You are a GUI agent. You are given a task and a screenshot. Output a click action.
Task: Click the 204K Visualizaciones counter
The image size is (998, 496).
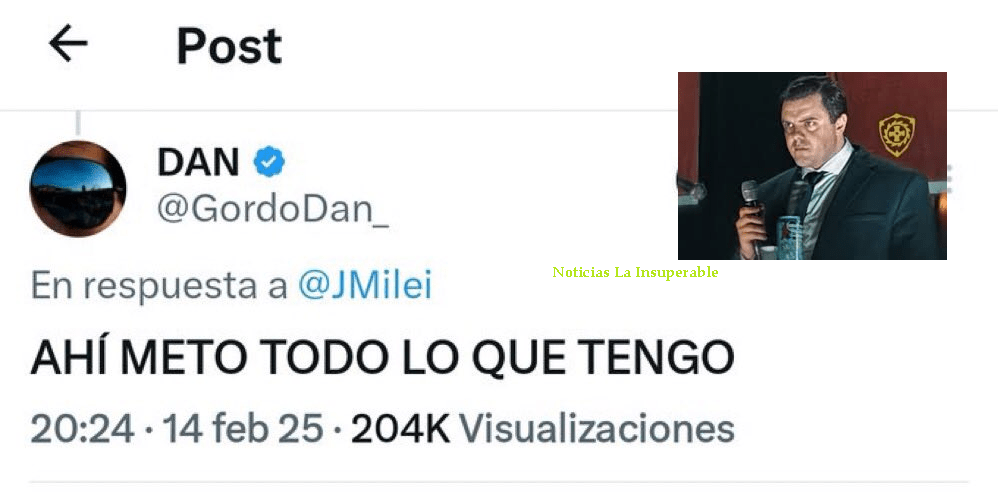[543, 429]
